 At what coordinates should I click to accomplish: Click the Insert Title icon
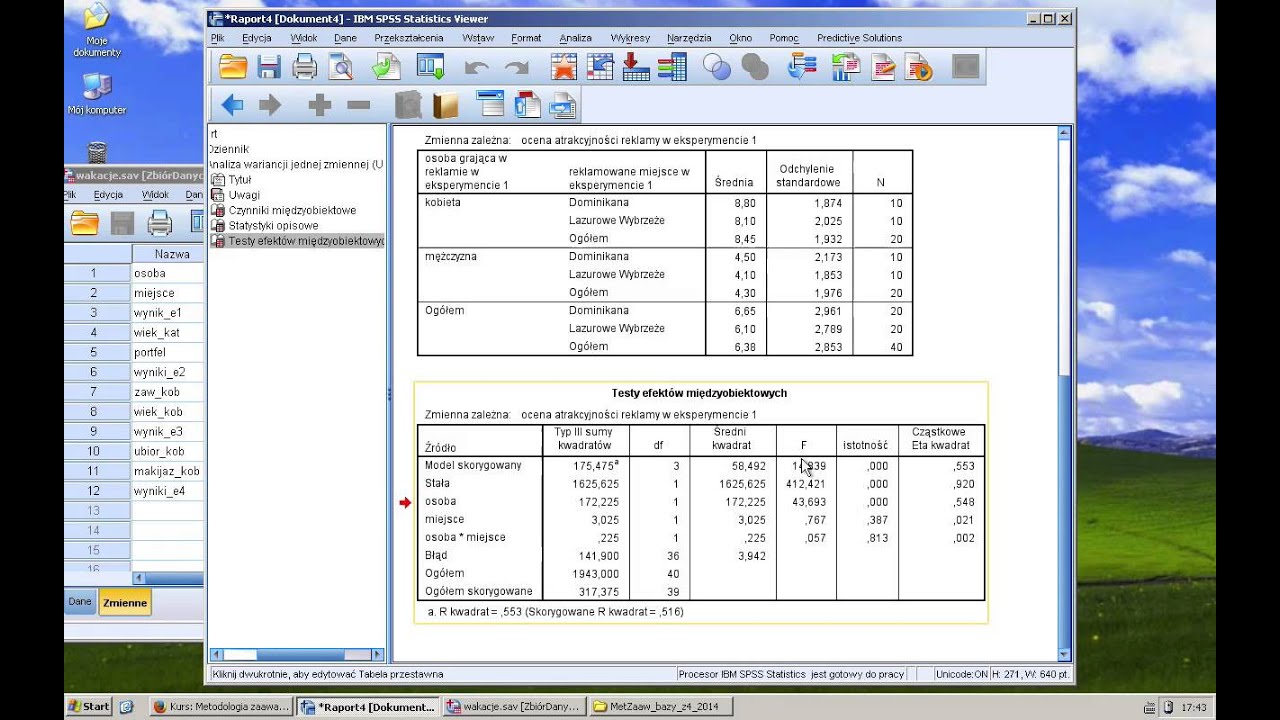point(526,104)
